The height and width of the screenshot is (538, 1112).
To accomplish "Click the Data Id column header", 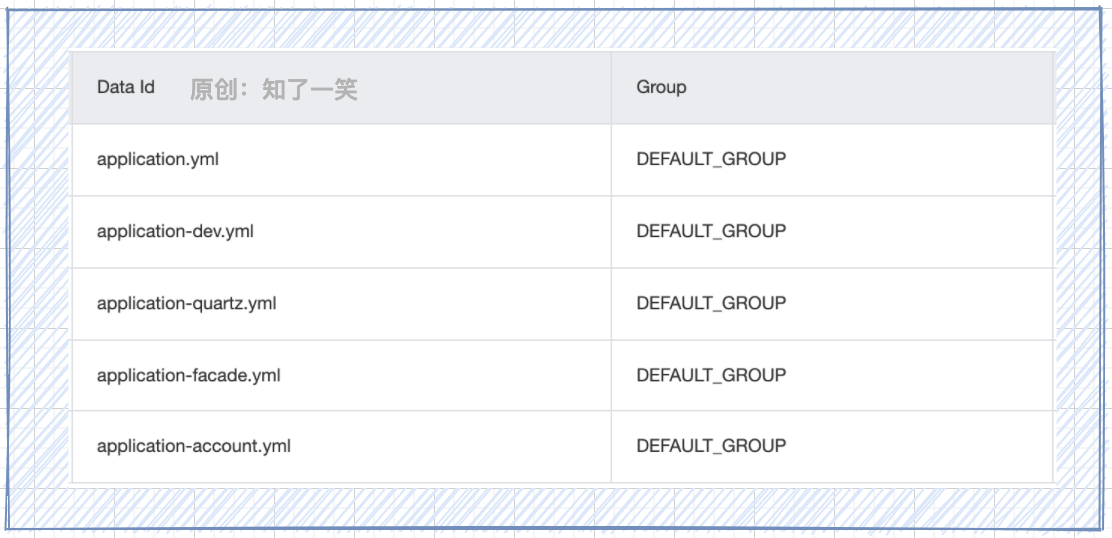I will click(126, 88).
